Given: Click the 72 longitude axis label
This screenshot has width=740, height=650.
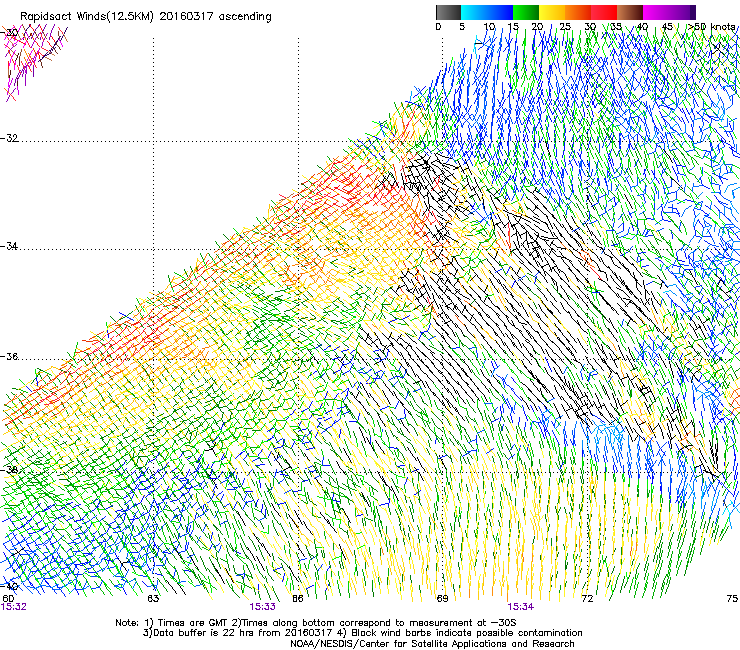Looking at the screenshot, I should pyautogui.click(x=587, y=598).
